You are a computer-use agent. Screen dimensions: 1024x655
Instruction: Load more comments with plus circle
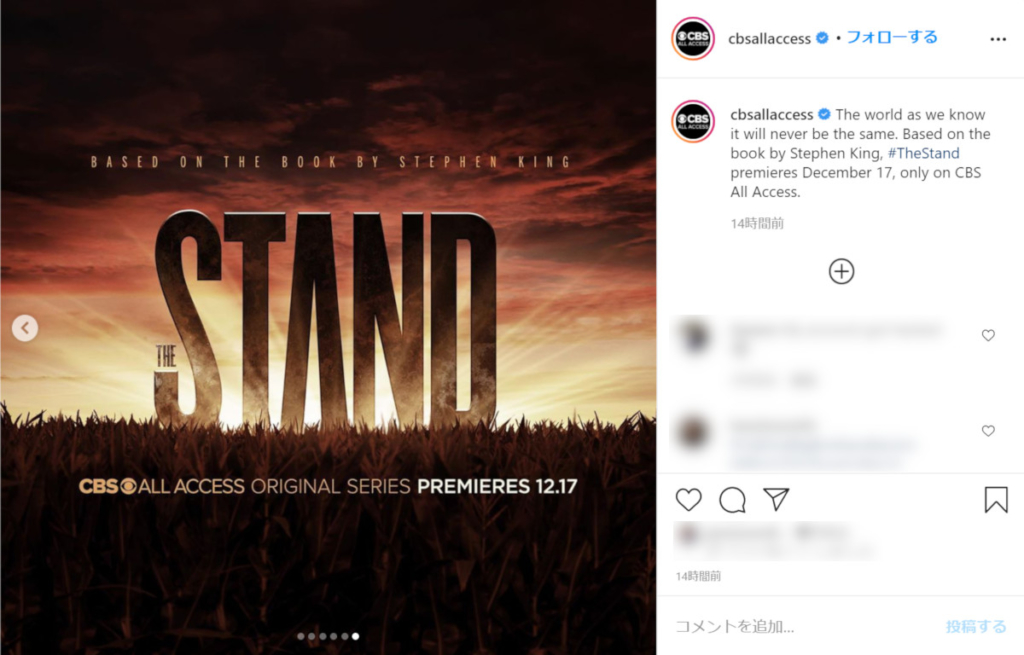pos(841,271)
